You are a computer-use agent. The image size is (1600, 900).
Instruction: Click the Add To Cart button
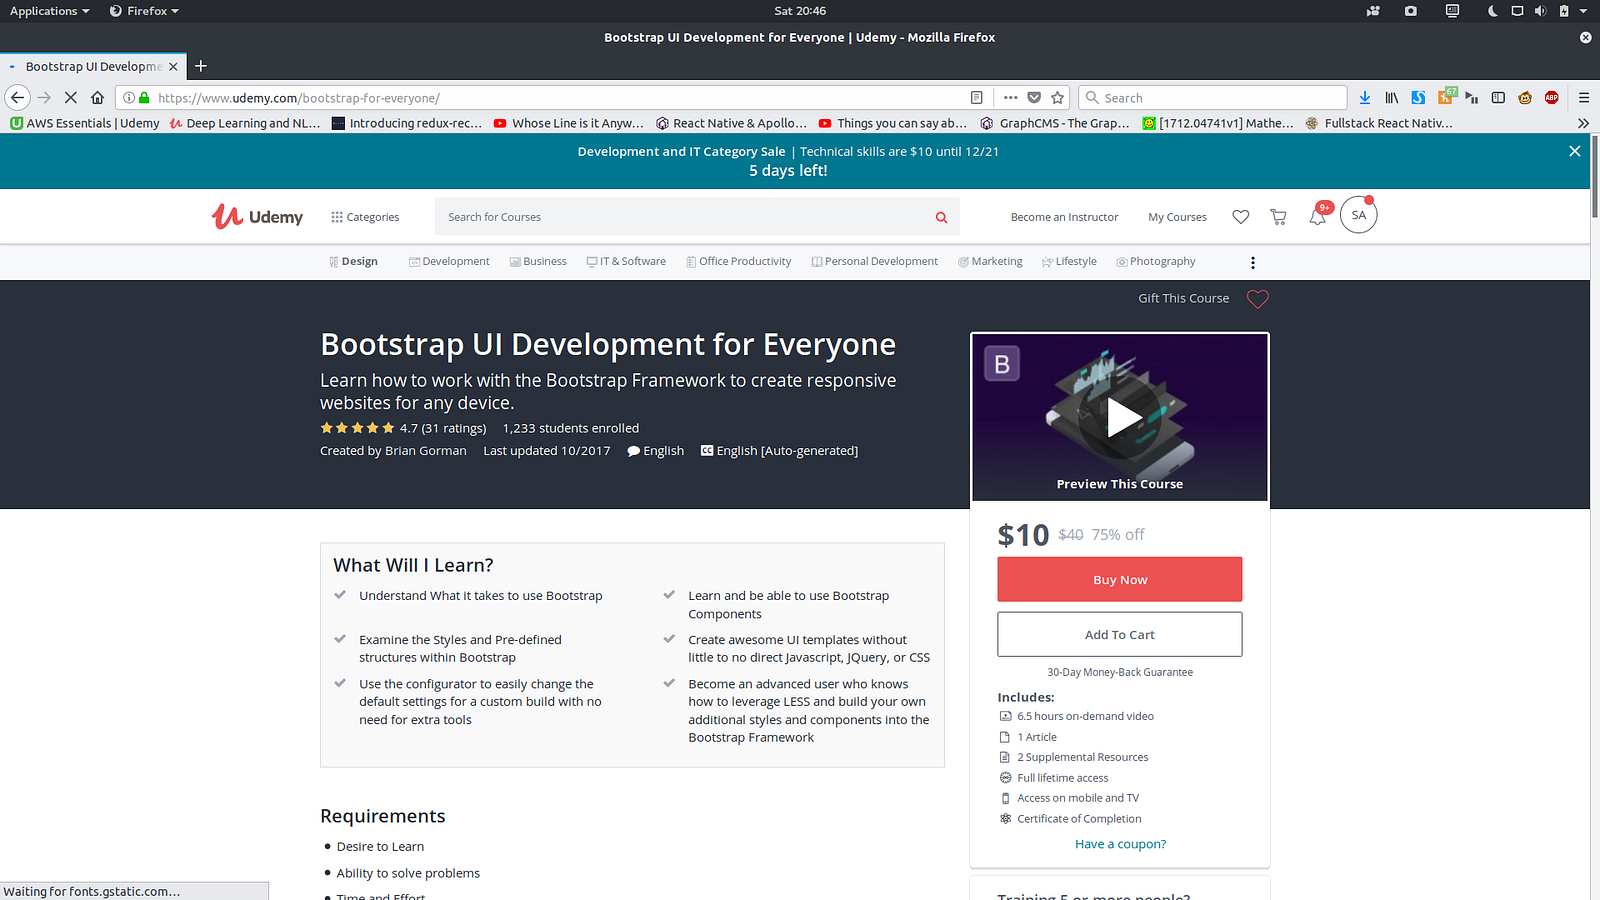tap(1120, 634)
